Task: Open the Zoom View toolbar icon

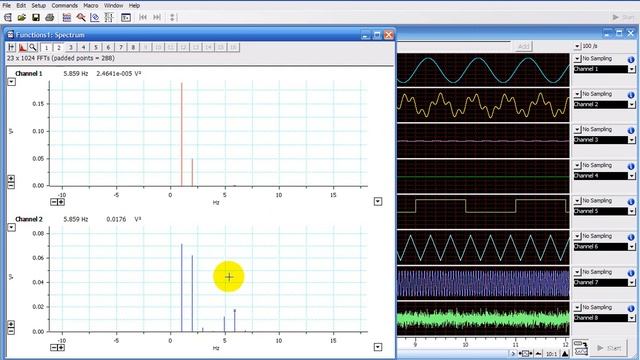Action: tap(80, 17)
